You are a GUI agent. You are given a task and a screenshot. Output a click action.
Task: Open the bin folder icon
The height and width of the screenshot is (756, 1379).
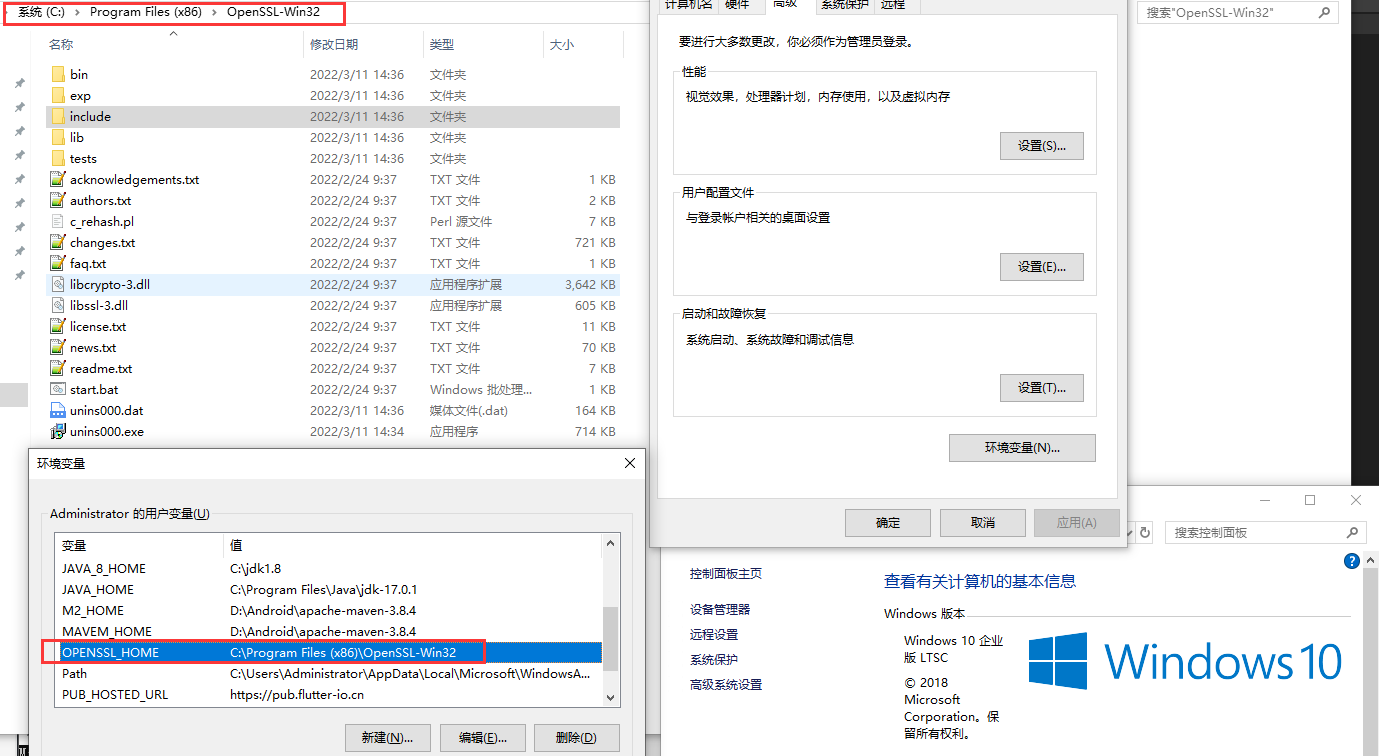(x=58, y=74)
